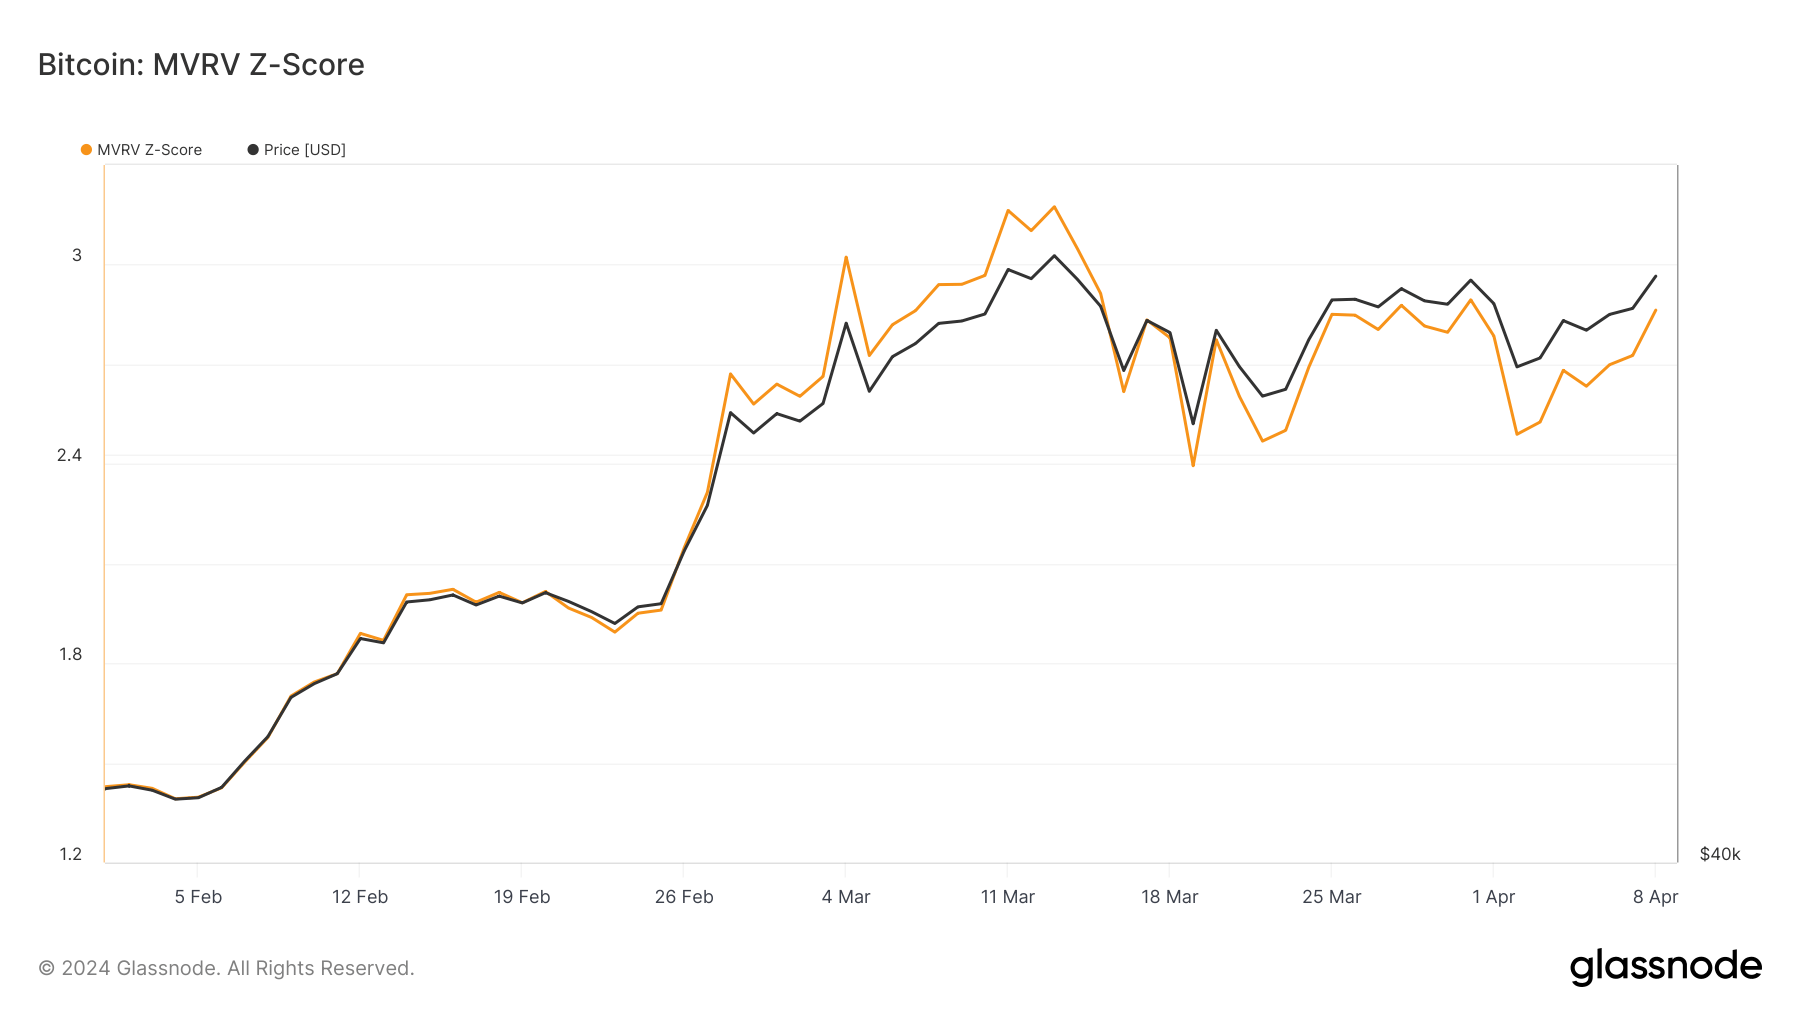This screenshot has height=1013, width=1800.
Task: Click the 12 Feb date label
Action: pyautogui.click(x=360, y=897)
